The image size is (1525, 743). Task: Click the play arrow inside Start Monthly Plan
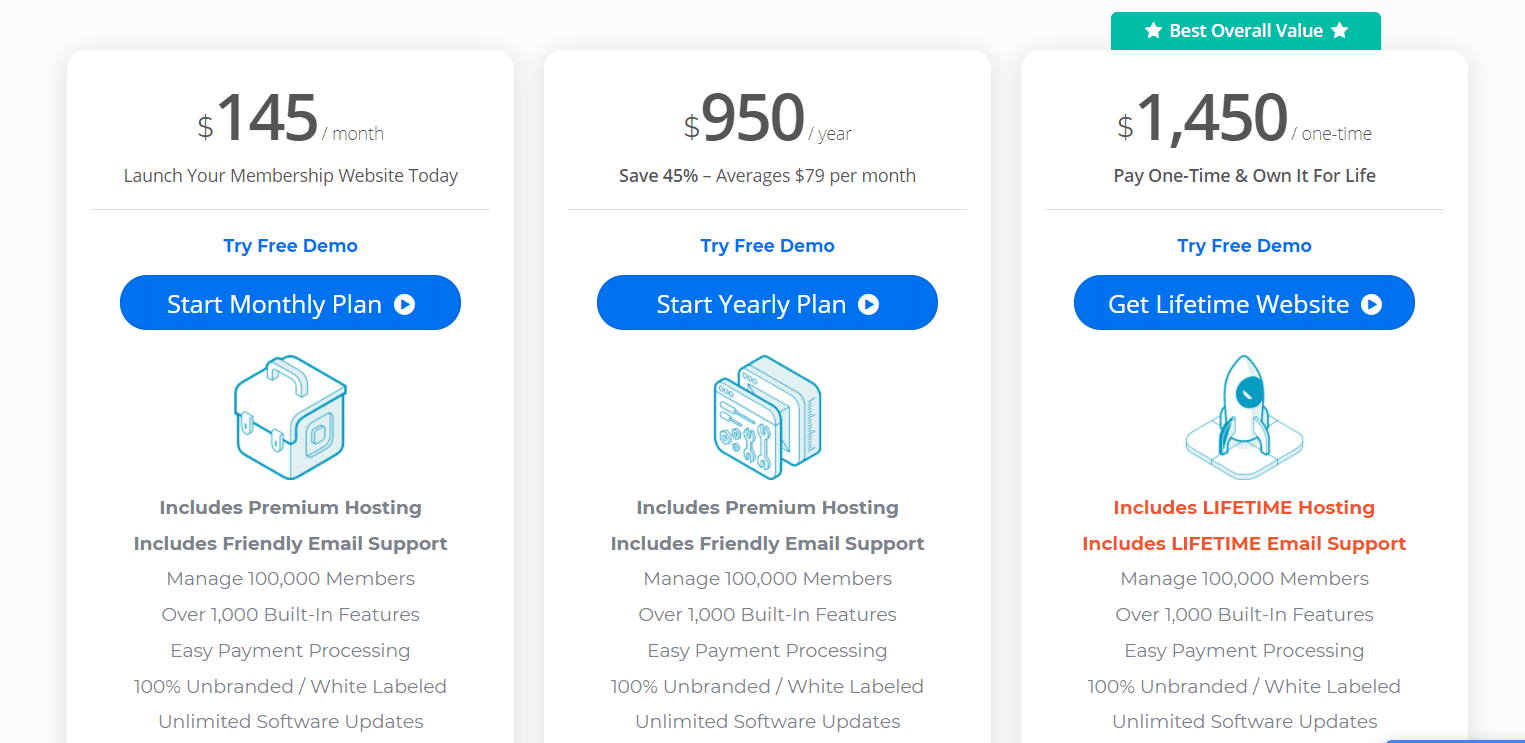pyautogui.click(x=403, y=303)
